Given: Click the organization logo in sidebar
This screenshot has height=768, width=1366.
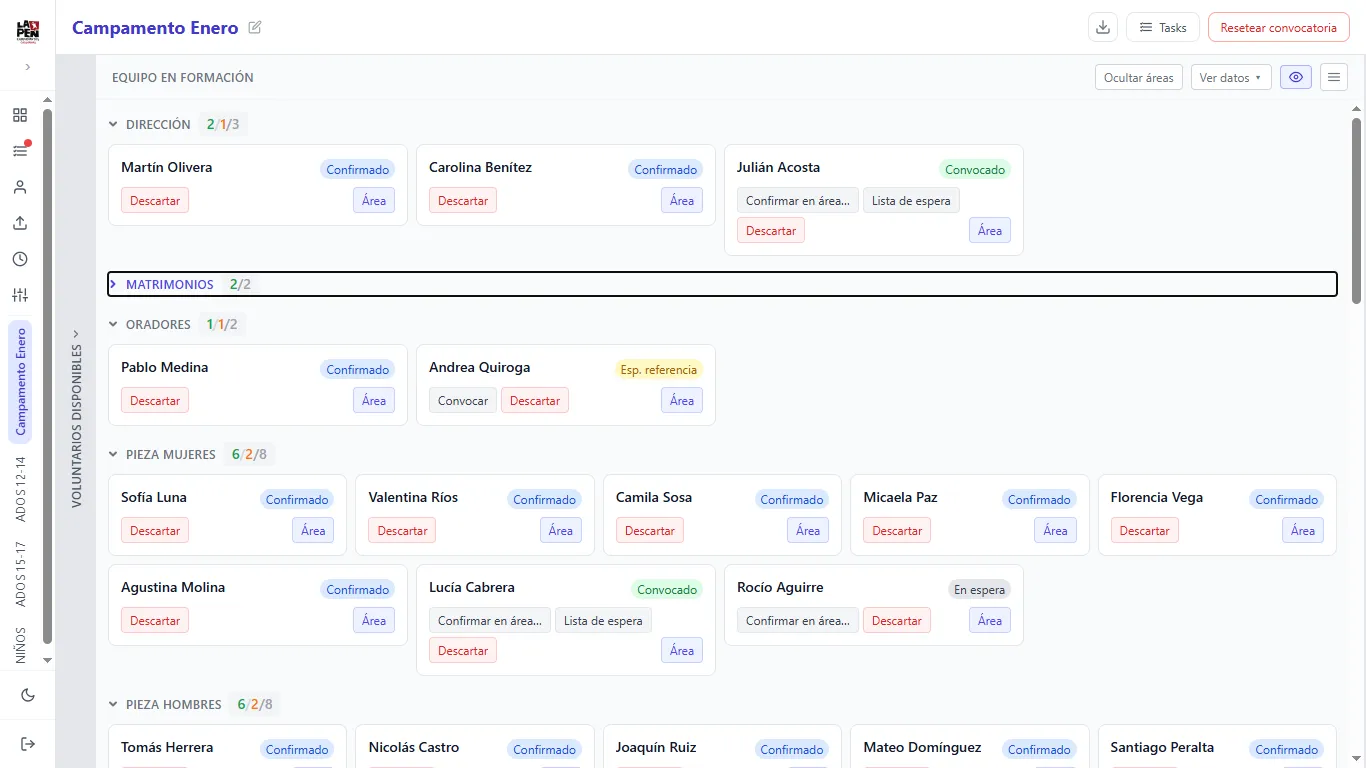Looking at the screenshot, I should pos(28,30).
